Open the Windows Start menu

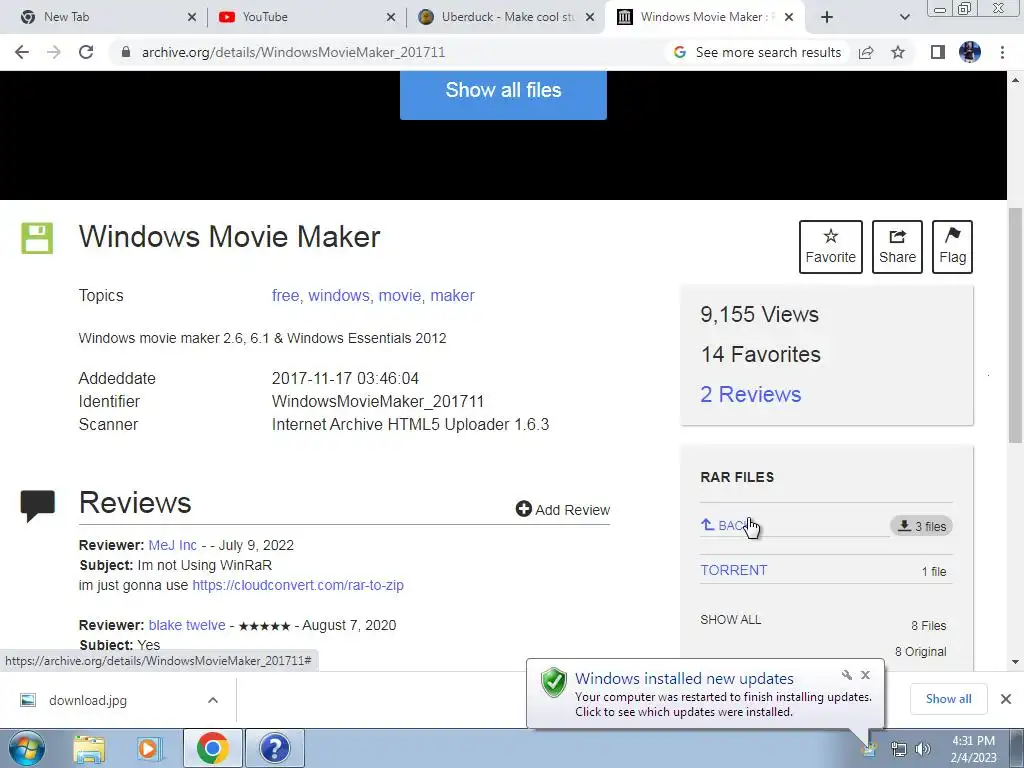pyautogui.click(x=26, y=748)
